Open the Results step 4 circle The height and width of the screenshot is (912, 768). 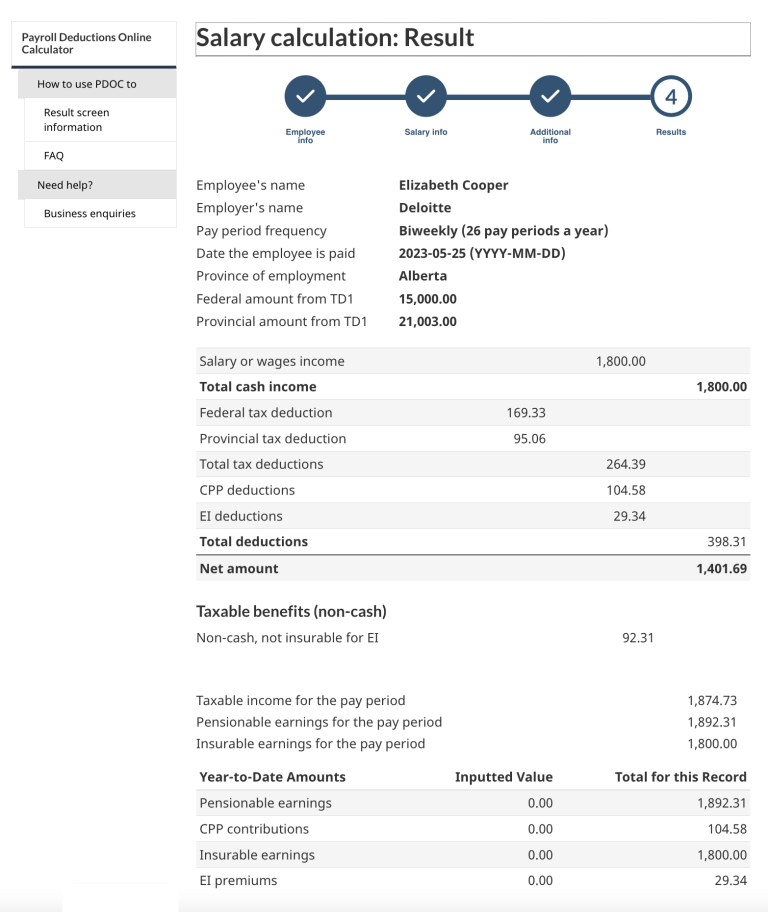(x=670, y=95)
